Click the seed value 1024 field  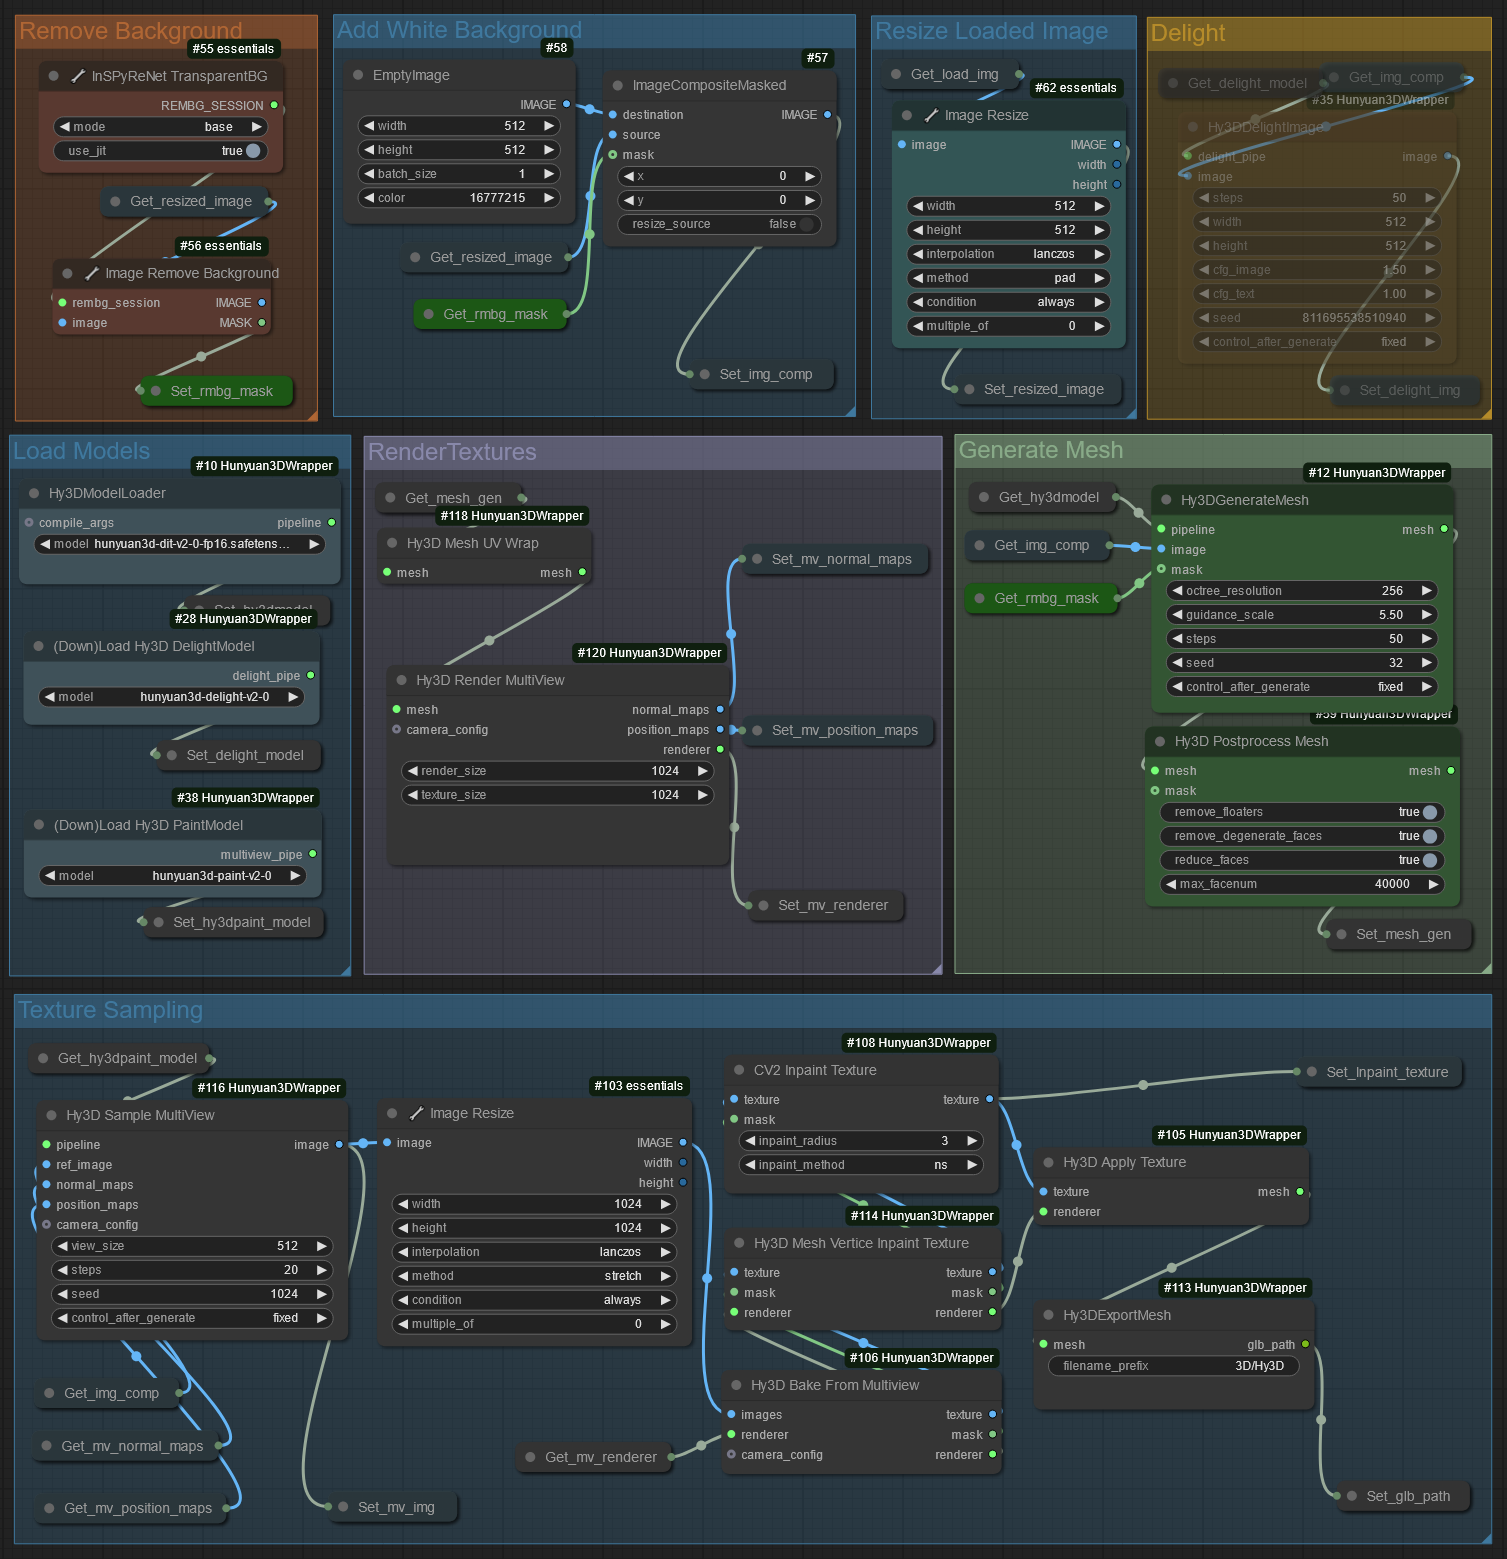pyautogui.click(x=192, y=1294)
